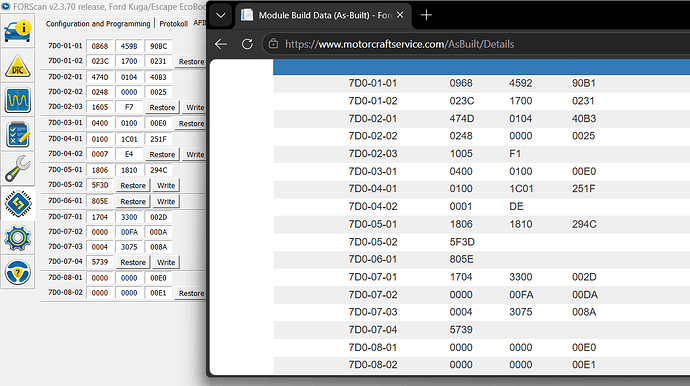Viewport: 690px width, 386px height.
Task: Edit the 00E1 field in 7D0-08-02
Action: coord(158,293)
